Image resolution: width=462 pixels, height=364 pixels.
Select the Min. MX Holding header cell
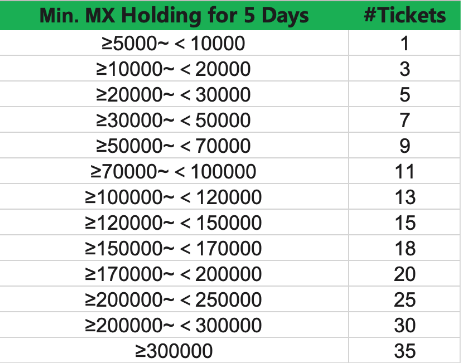[x=174, y=15]
